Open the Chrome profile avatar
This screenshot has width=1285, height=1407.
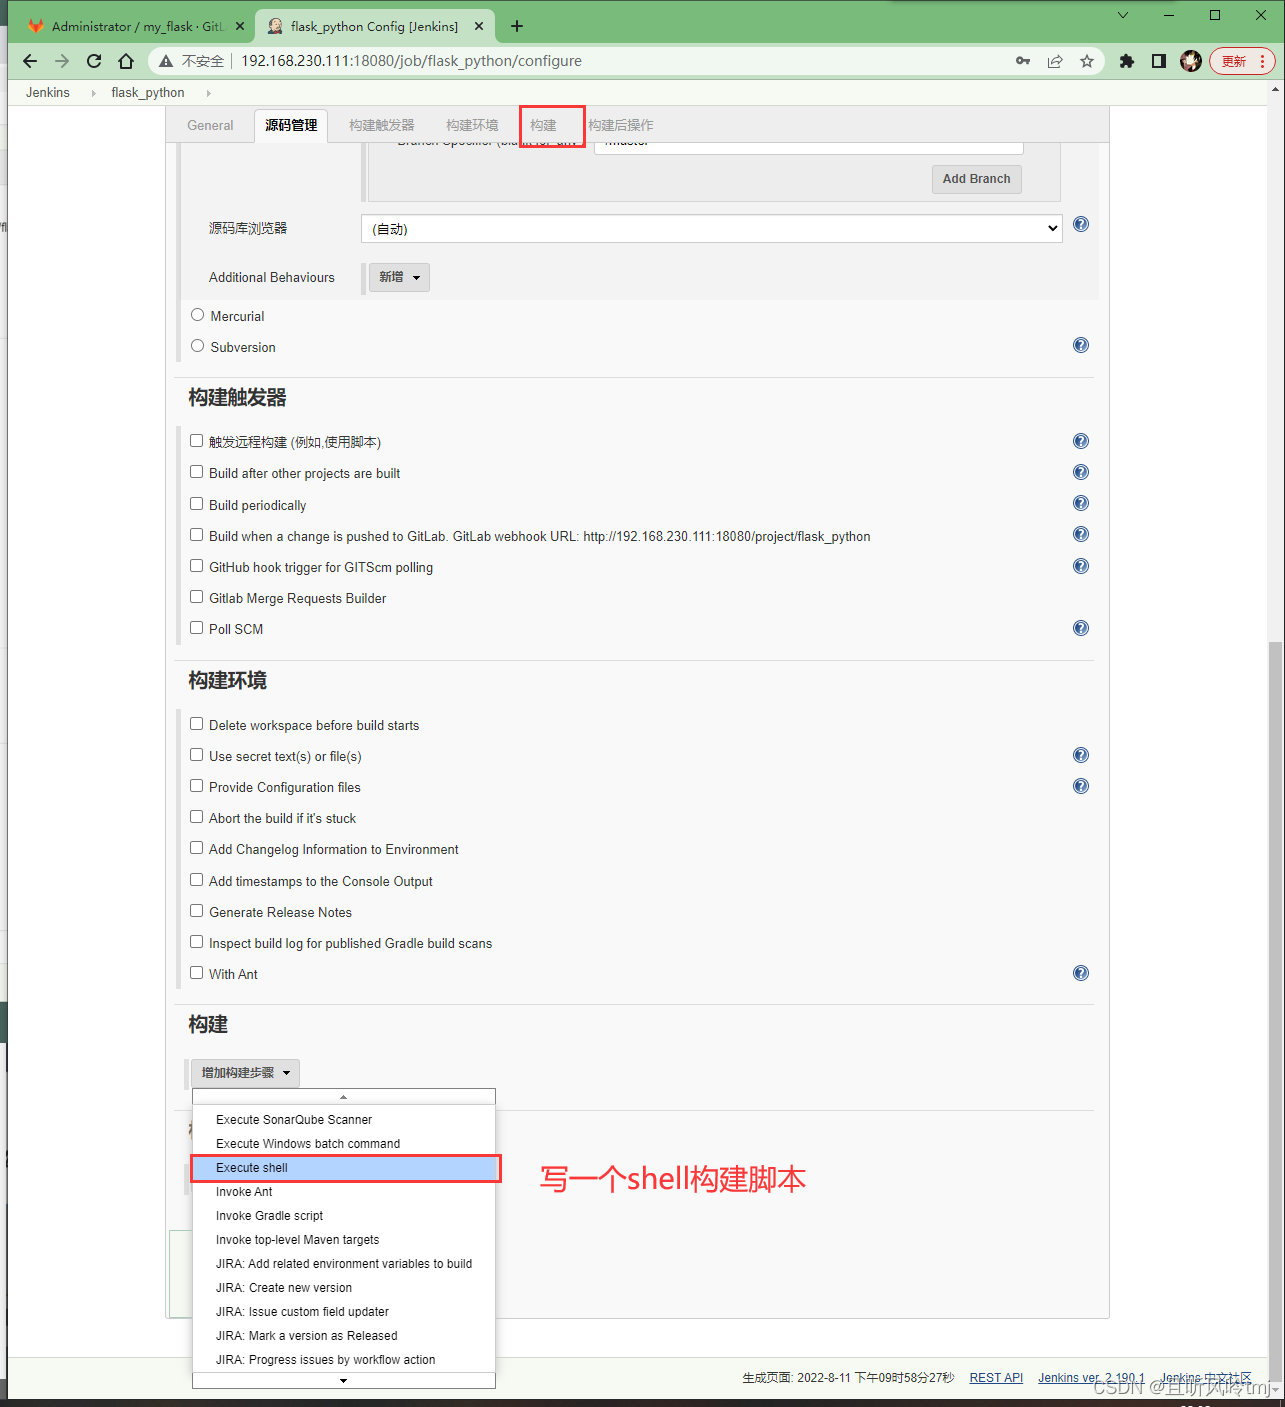click(1191, 61)
